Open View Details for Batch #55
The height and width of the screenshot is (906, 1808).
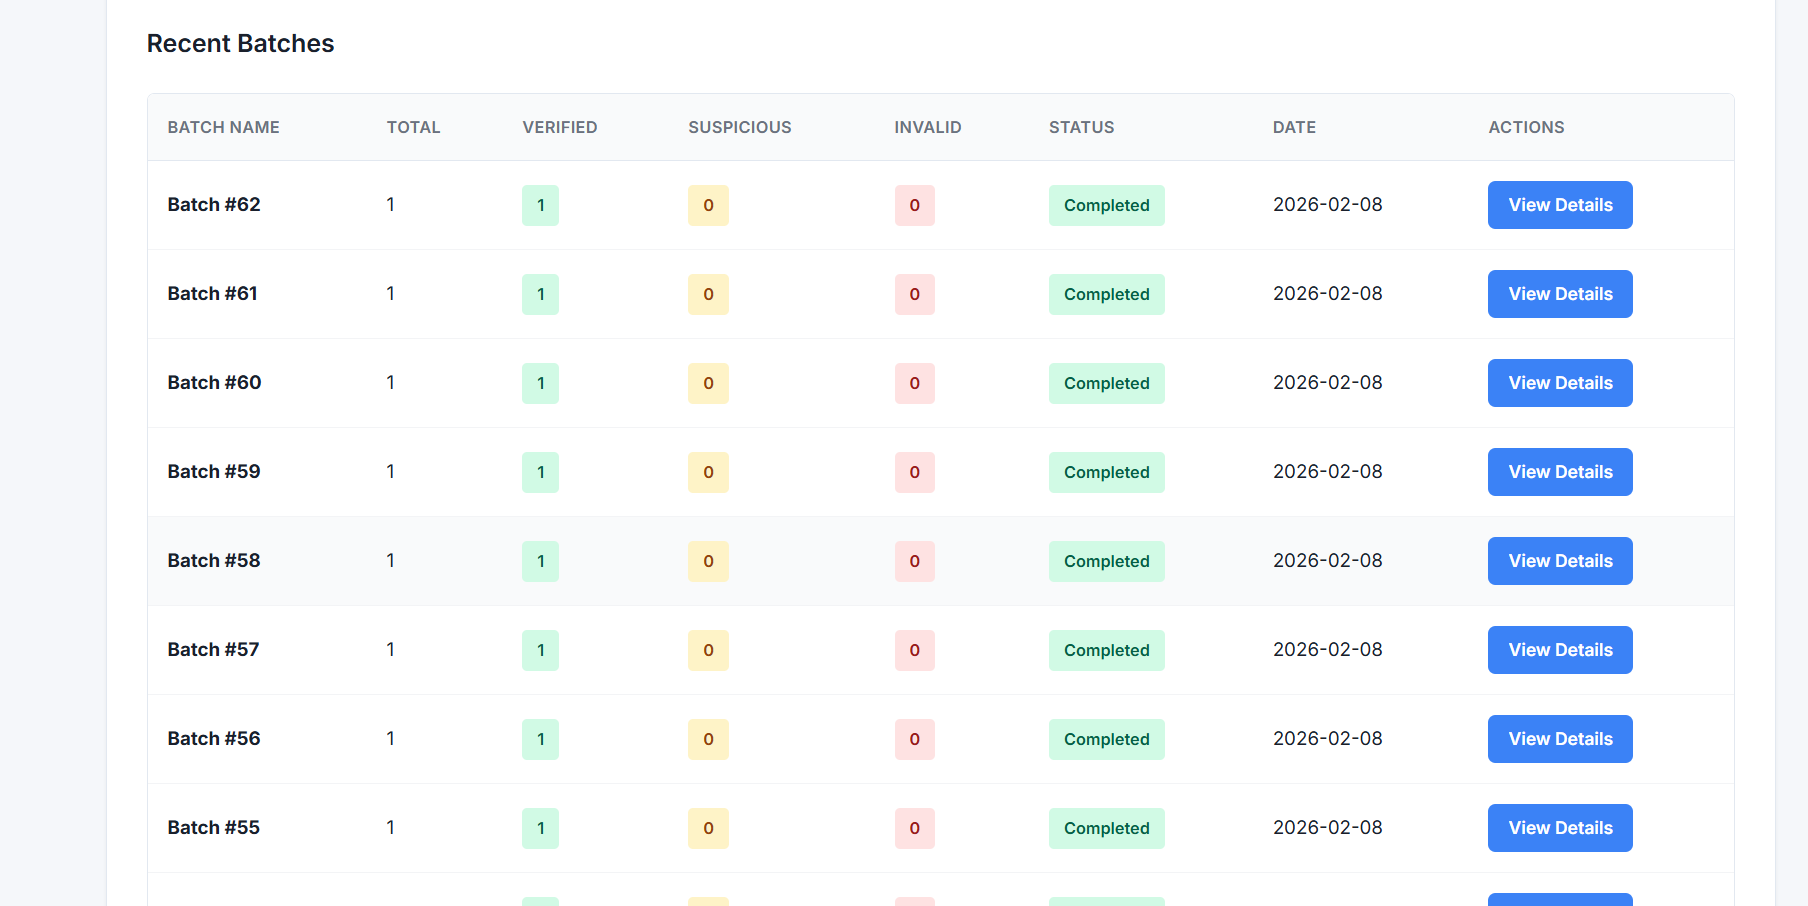point(1560,828)
